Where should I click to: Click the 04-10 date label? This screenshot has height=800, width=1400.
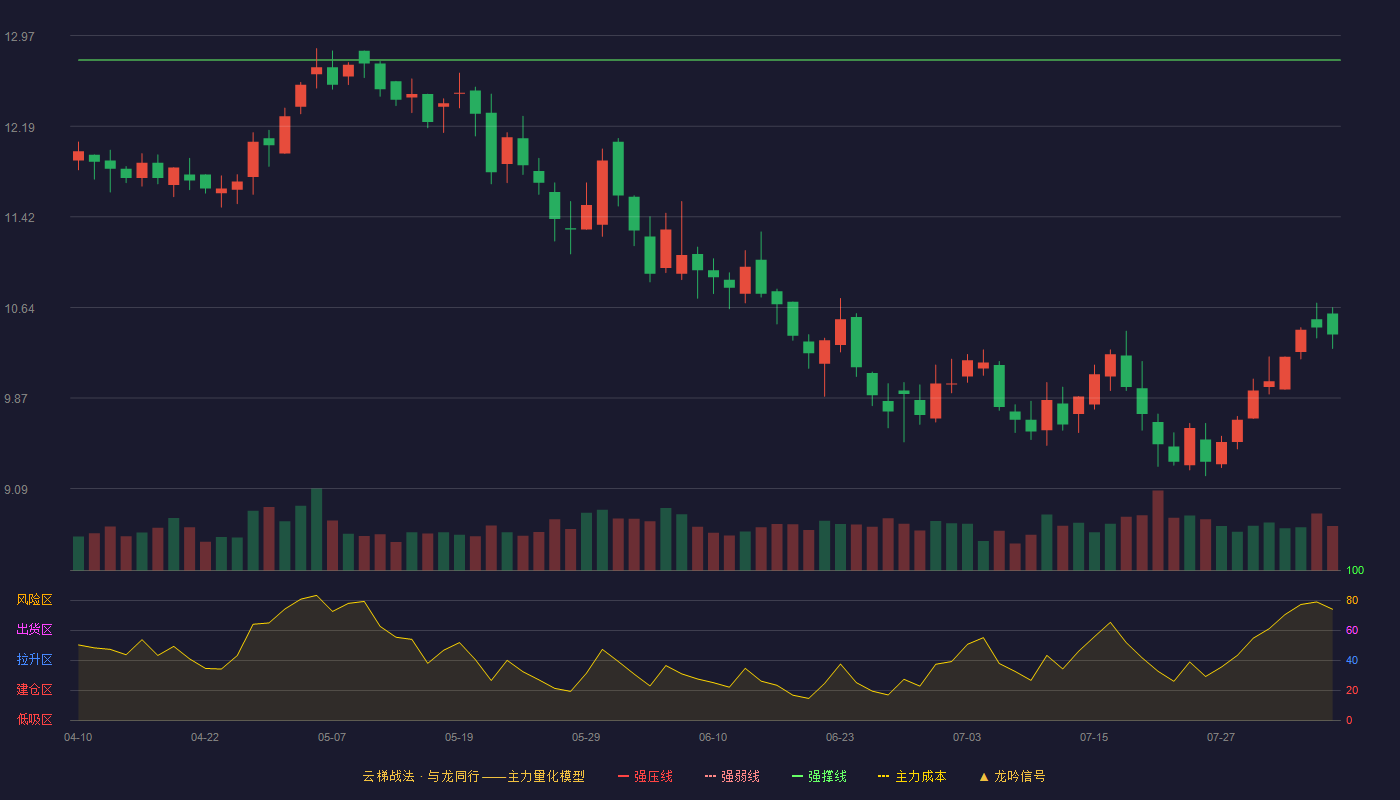click(78, 737)
